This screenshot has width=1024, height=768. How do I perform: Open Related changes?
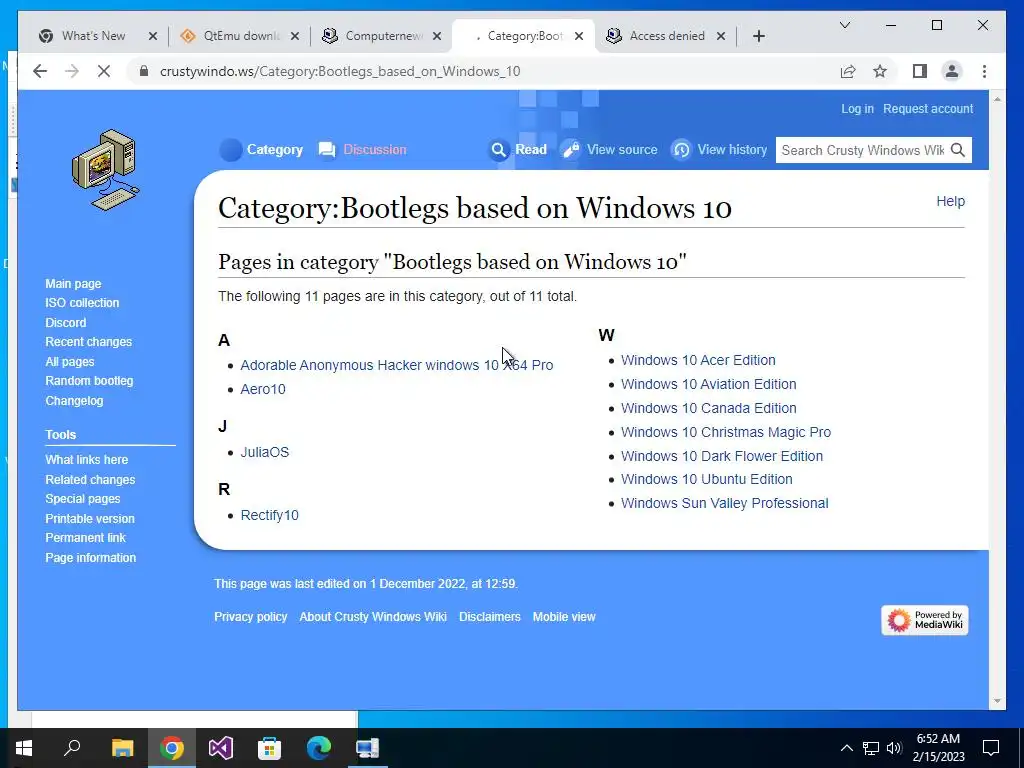point(90,479)
